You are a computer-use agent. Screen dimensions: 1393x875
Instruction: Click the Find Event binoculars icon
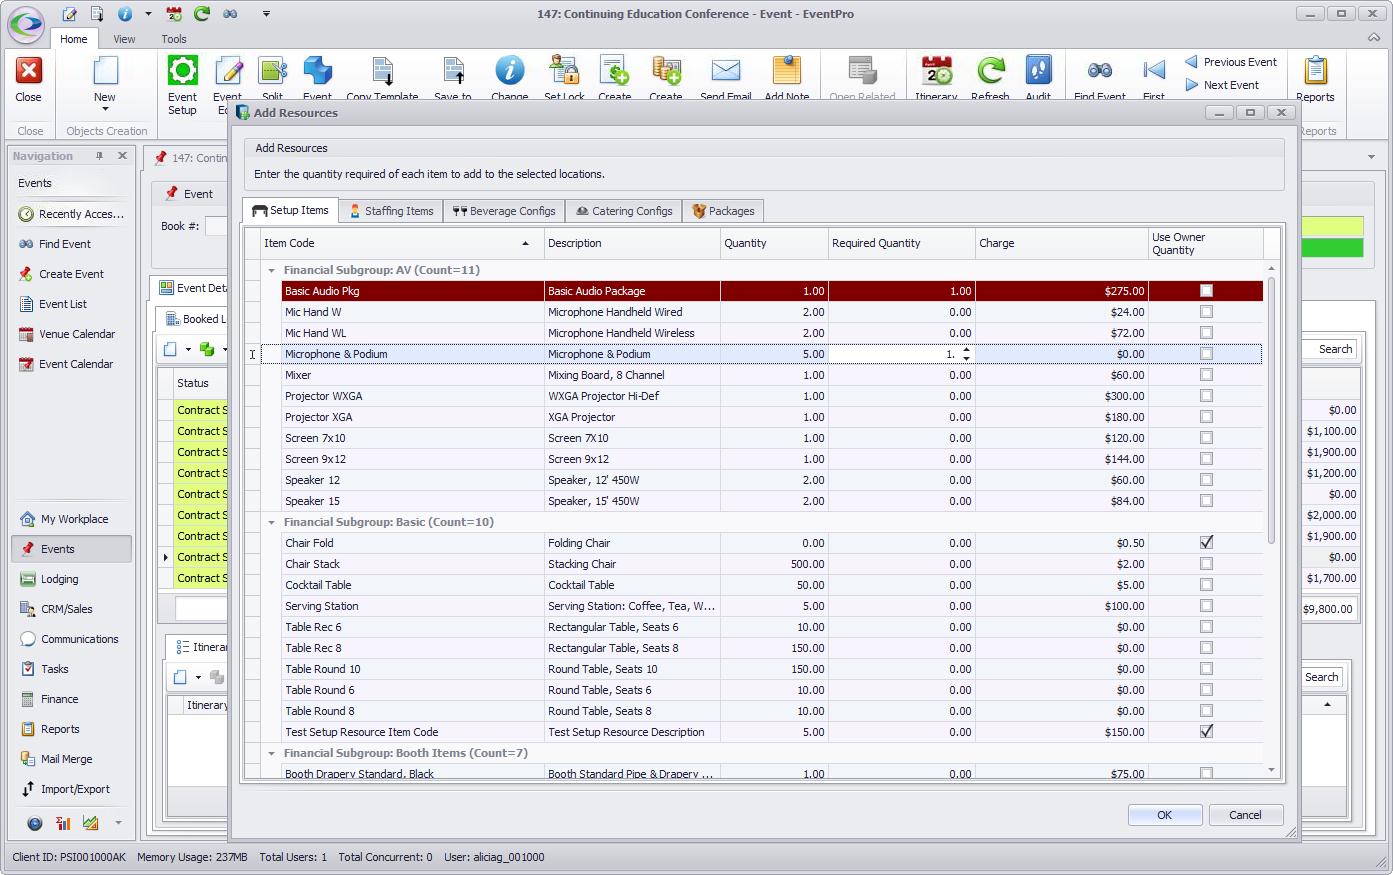click(x=1100, y=71)
